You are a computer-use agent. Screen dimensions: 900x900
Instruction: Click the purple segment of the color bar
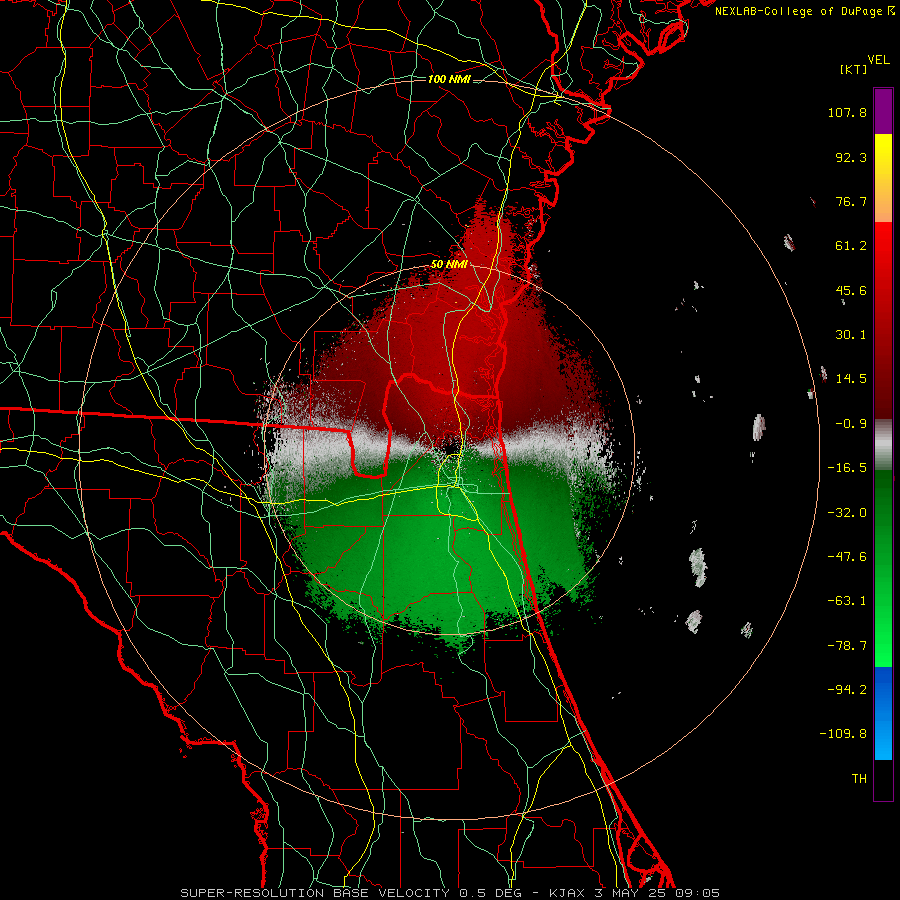(x=883, y=111)
